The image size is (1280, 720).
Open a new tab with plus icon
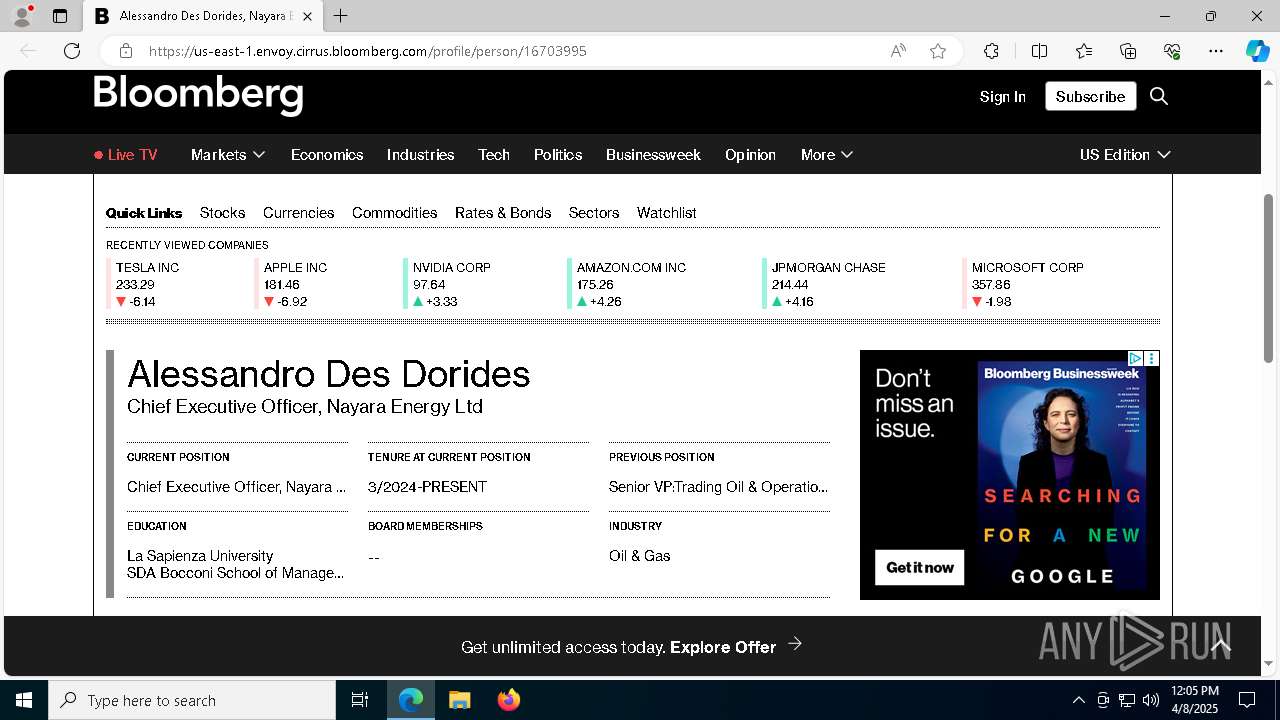(341, 16)
